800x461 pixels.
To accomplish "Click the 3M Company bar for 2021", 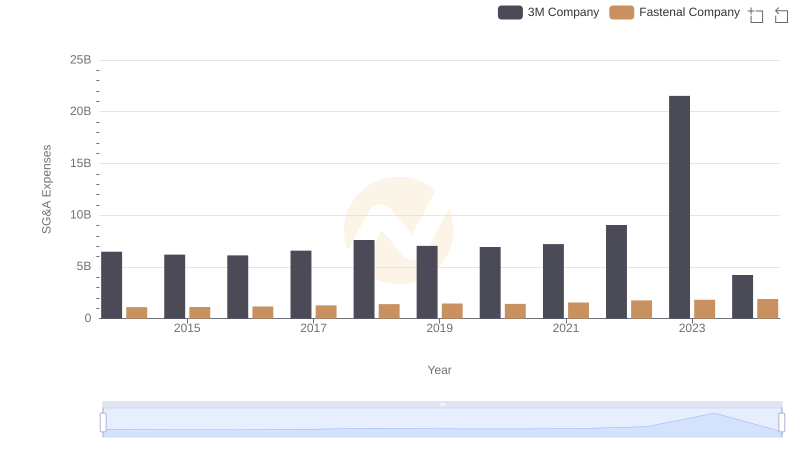I will pyautogui.click(x=554, y=281).
